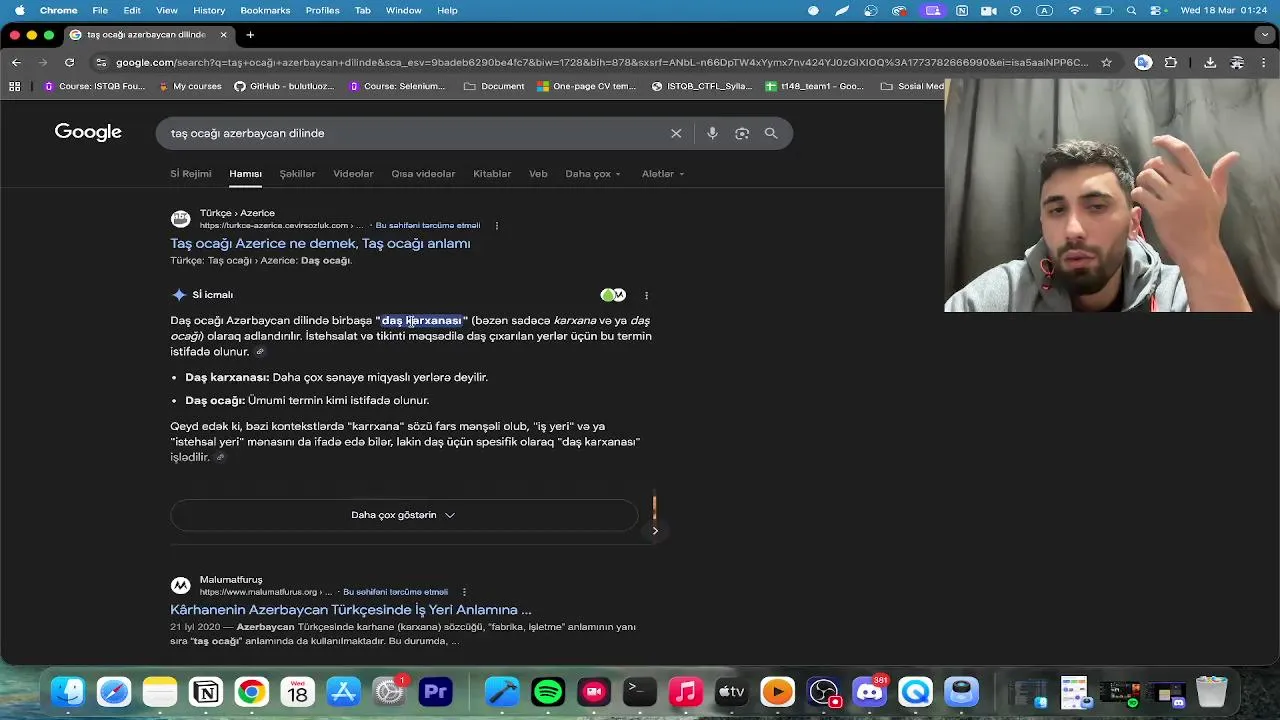Open Chrome downloads icon
The width and height of the screenshot is (1280, 720).
(x=1210, y=62)
